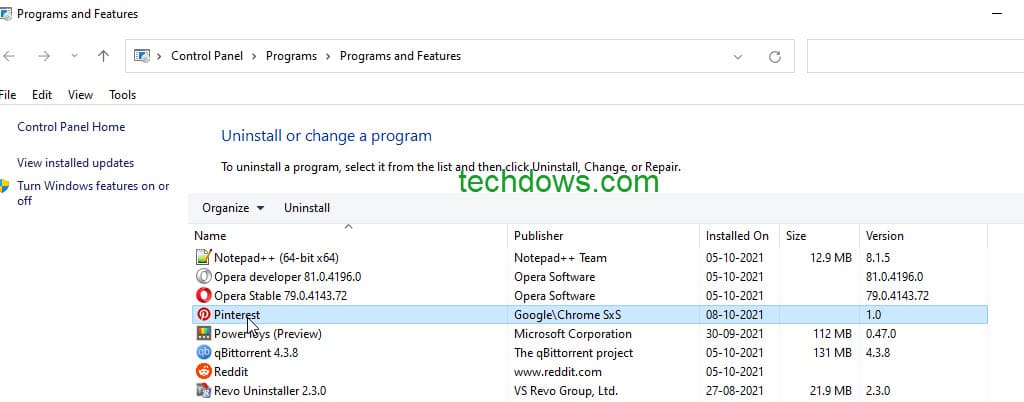The width and height of the screenshot is (1024, 402).
Task: Click the 08-10-2021 installed date cell
Action: [734, 315]
